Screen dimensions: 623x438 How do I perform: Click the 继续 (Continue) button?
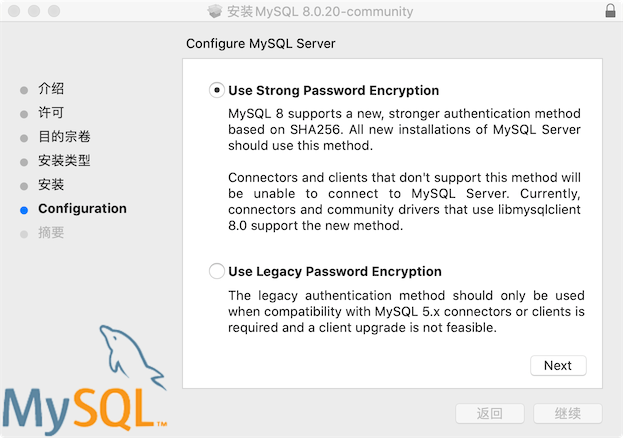tap(567, 413)
